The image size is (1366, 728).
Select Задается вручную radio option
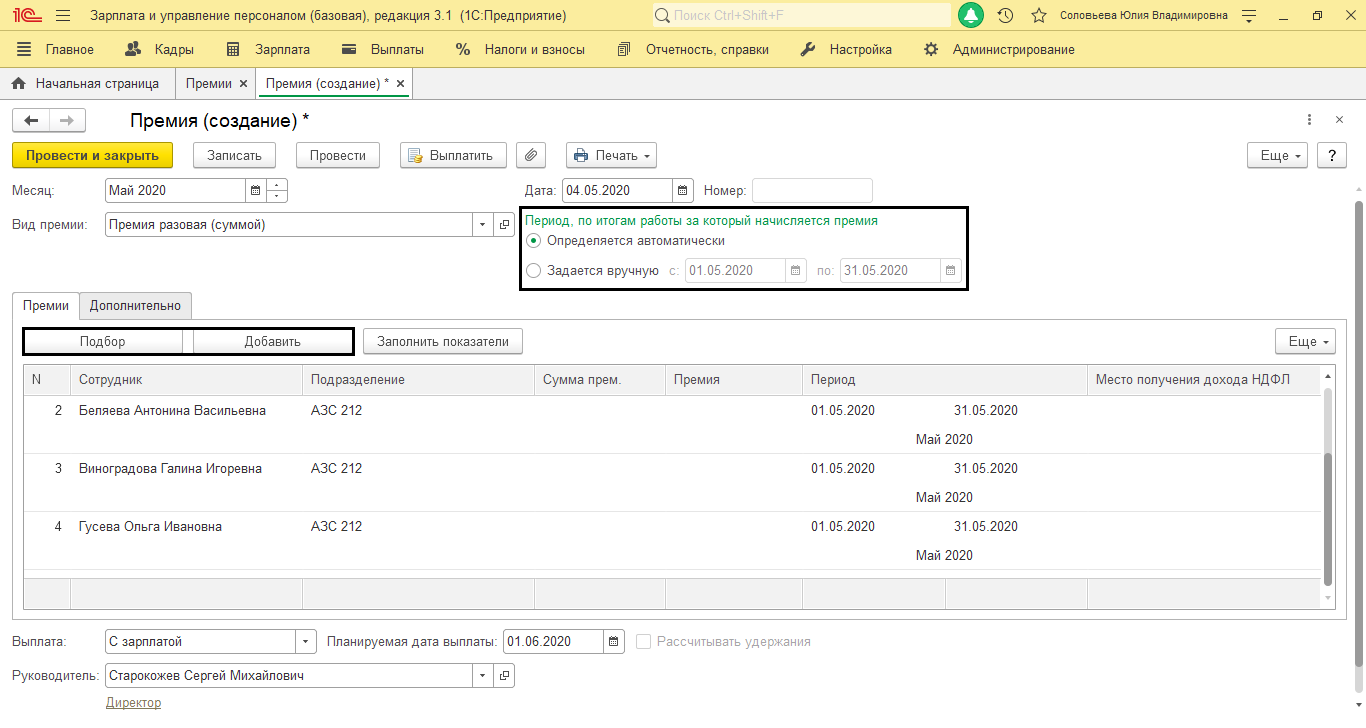533,270
